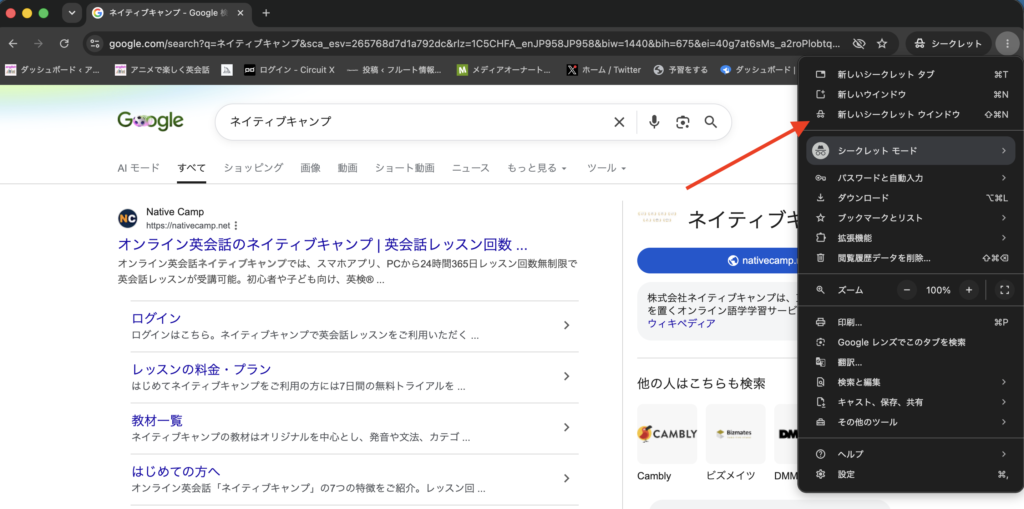Open 教材一覧 sitelink
Screen dimensions: 1024x509
click(157, 420)
